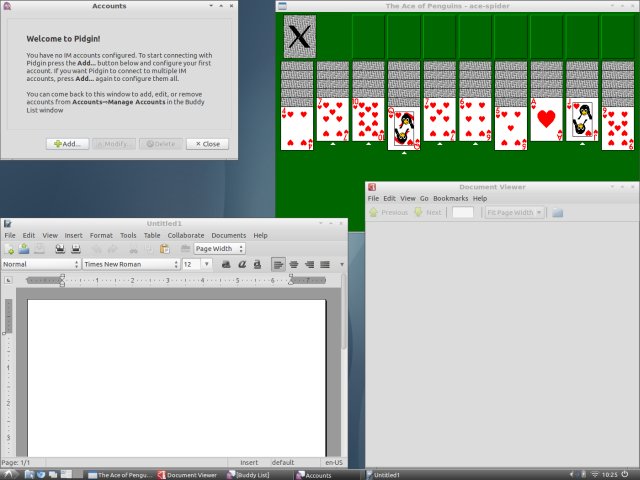Click the New document icon in AbiWord

[x=10, y=249]
